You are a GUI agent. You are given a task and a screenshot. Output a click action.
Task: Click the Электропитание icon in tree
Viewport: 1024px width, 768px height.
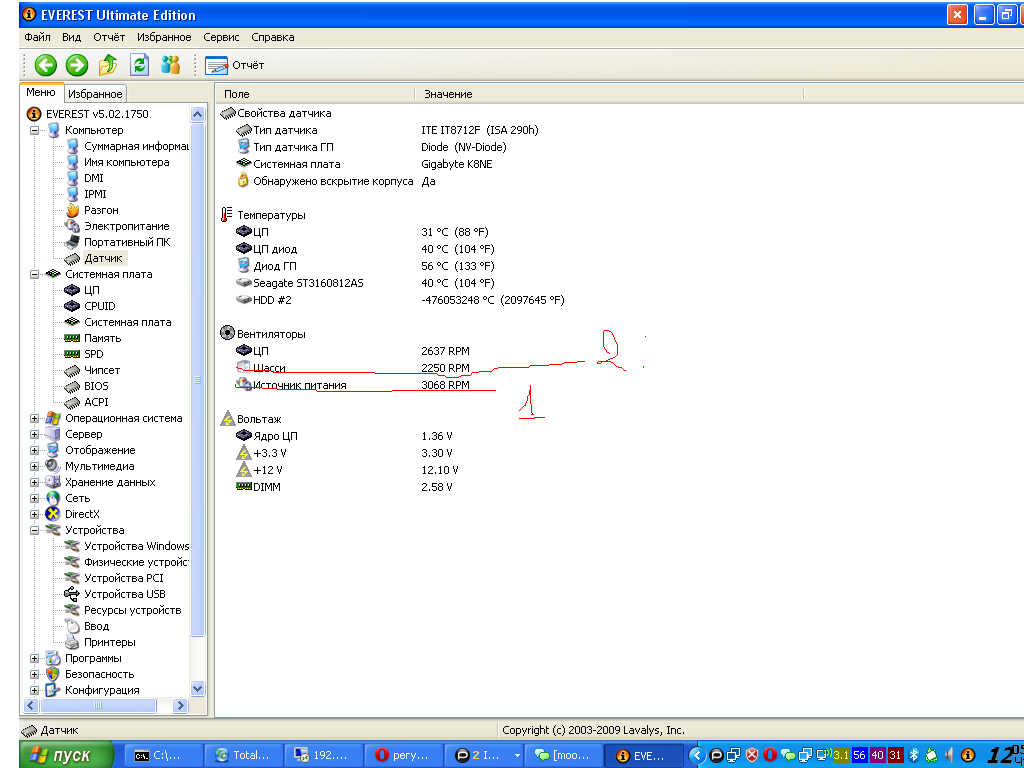pos(72,226)
